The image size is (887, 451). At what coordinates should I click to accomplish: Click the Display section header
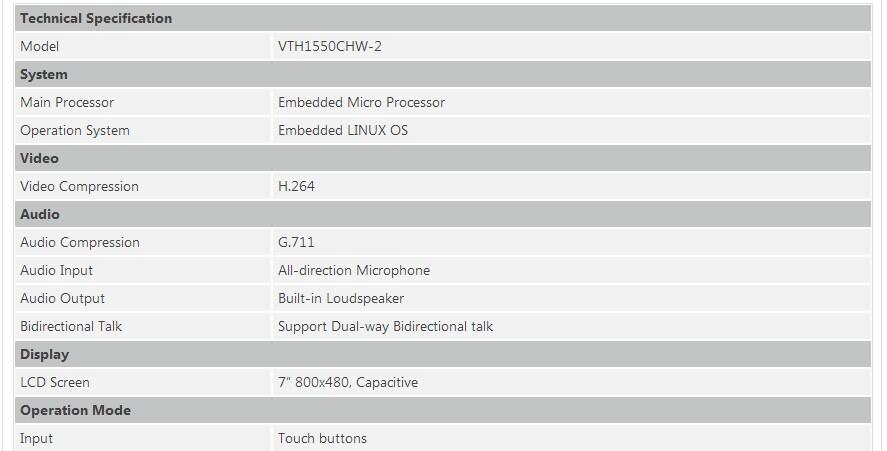click(44, 354)
